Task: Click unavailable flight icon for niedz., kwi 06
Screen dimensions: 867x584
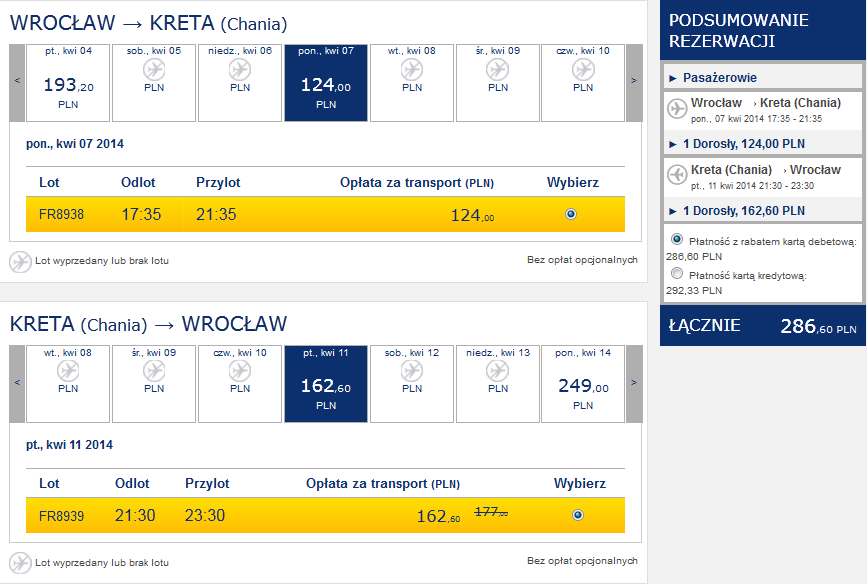Action: [240, 70]
